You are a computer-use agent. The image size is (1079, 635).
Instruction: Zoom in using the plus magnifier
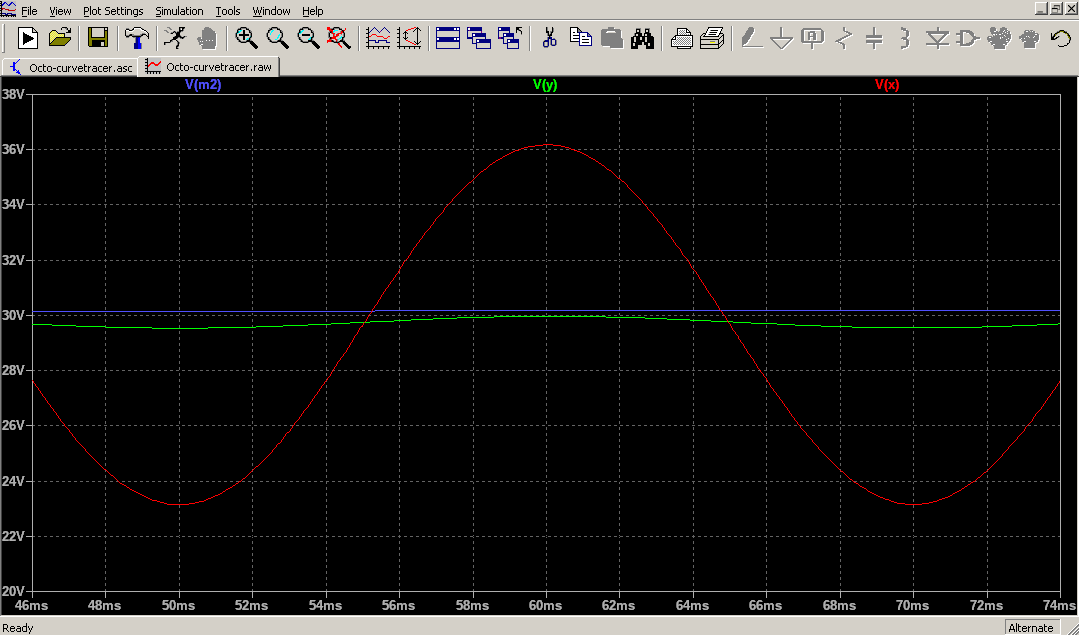tap(246, 38)
